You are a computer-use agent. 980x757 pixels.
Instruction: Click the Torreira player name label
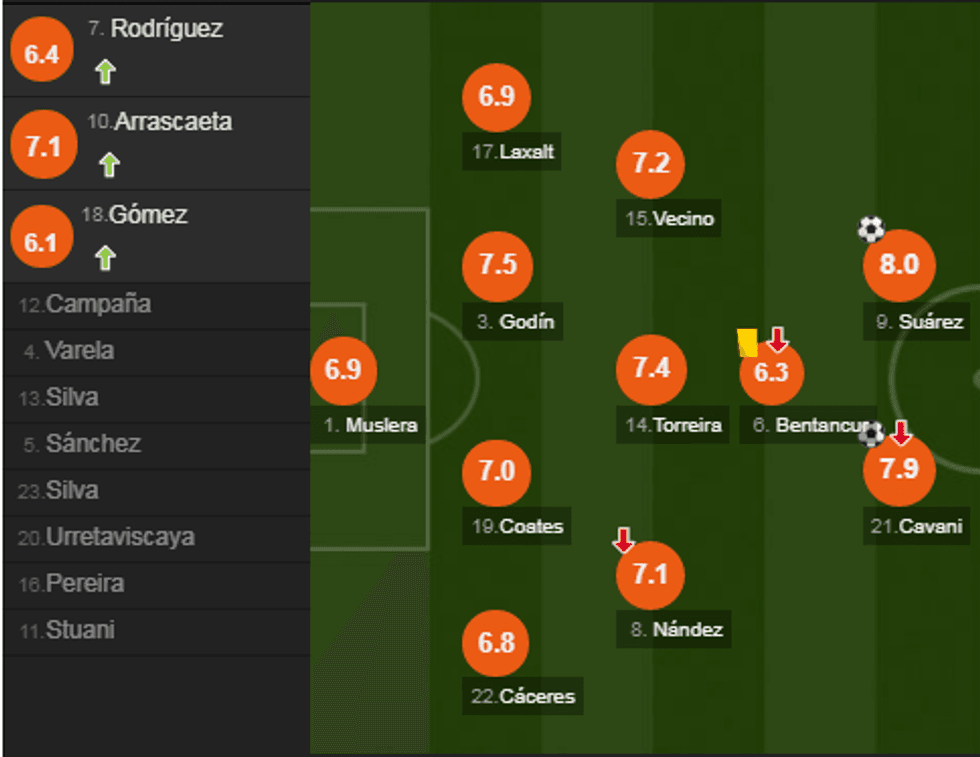pyautogui.click(x=674, y=425)
